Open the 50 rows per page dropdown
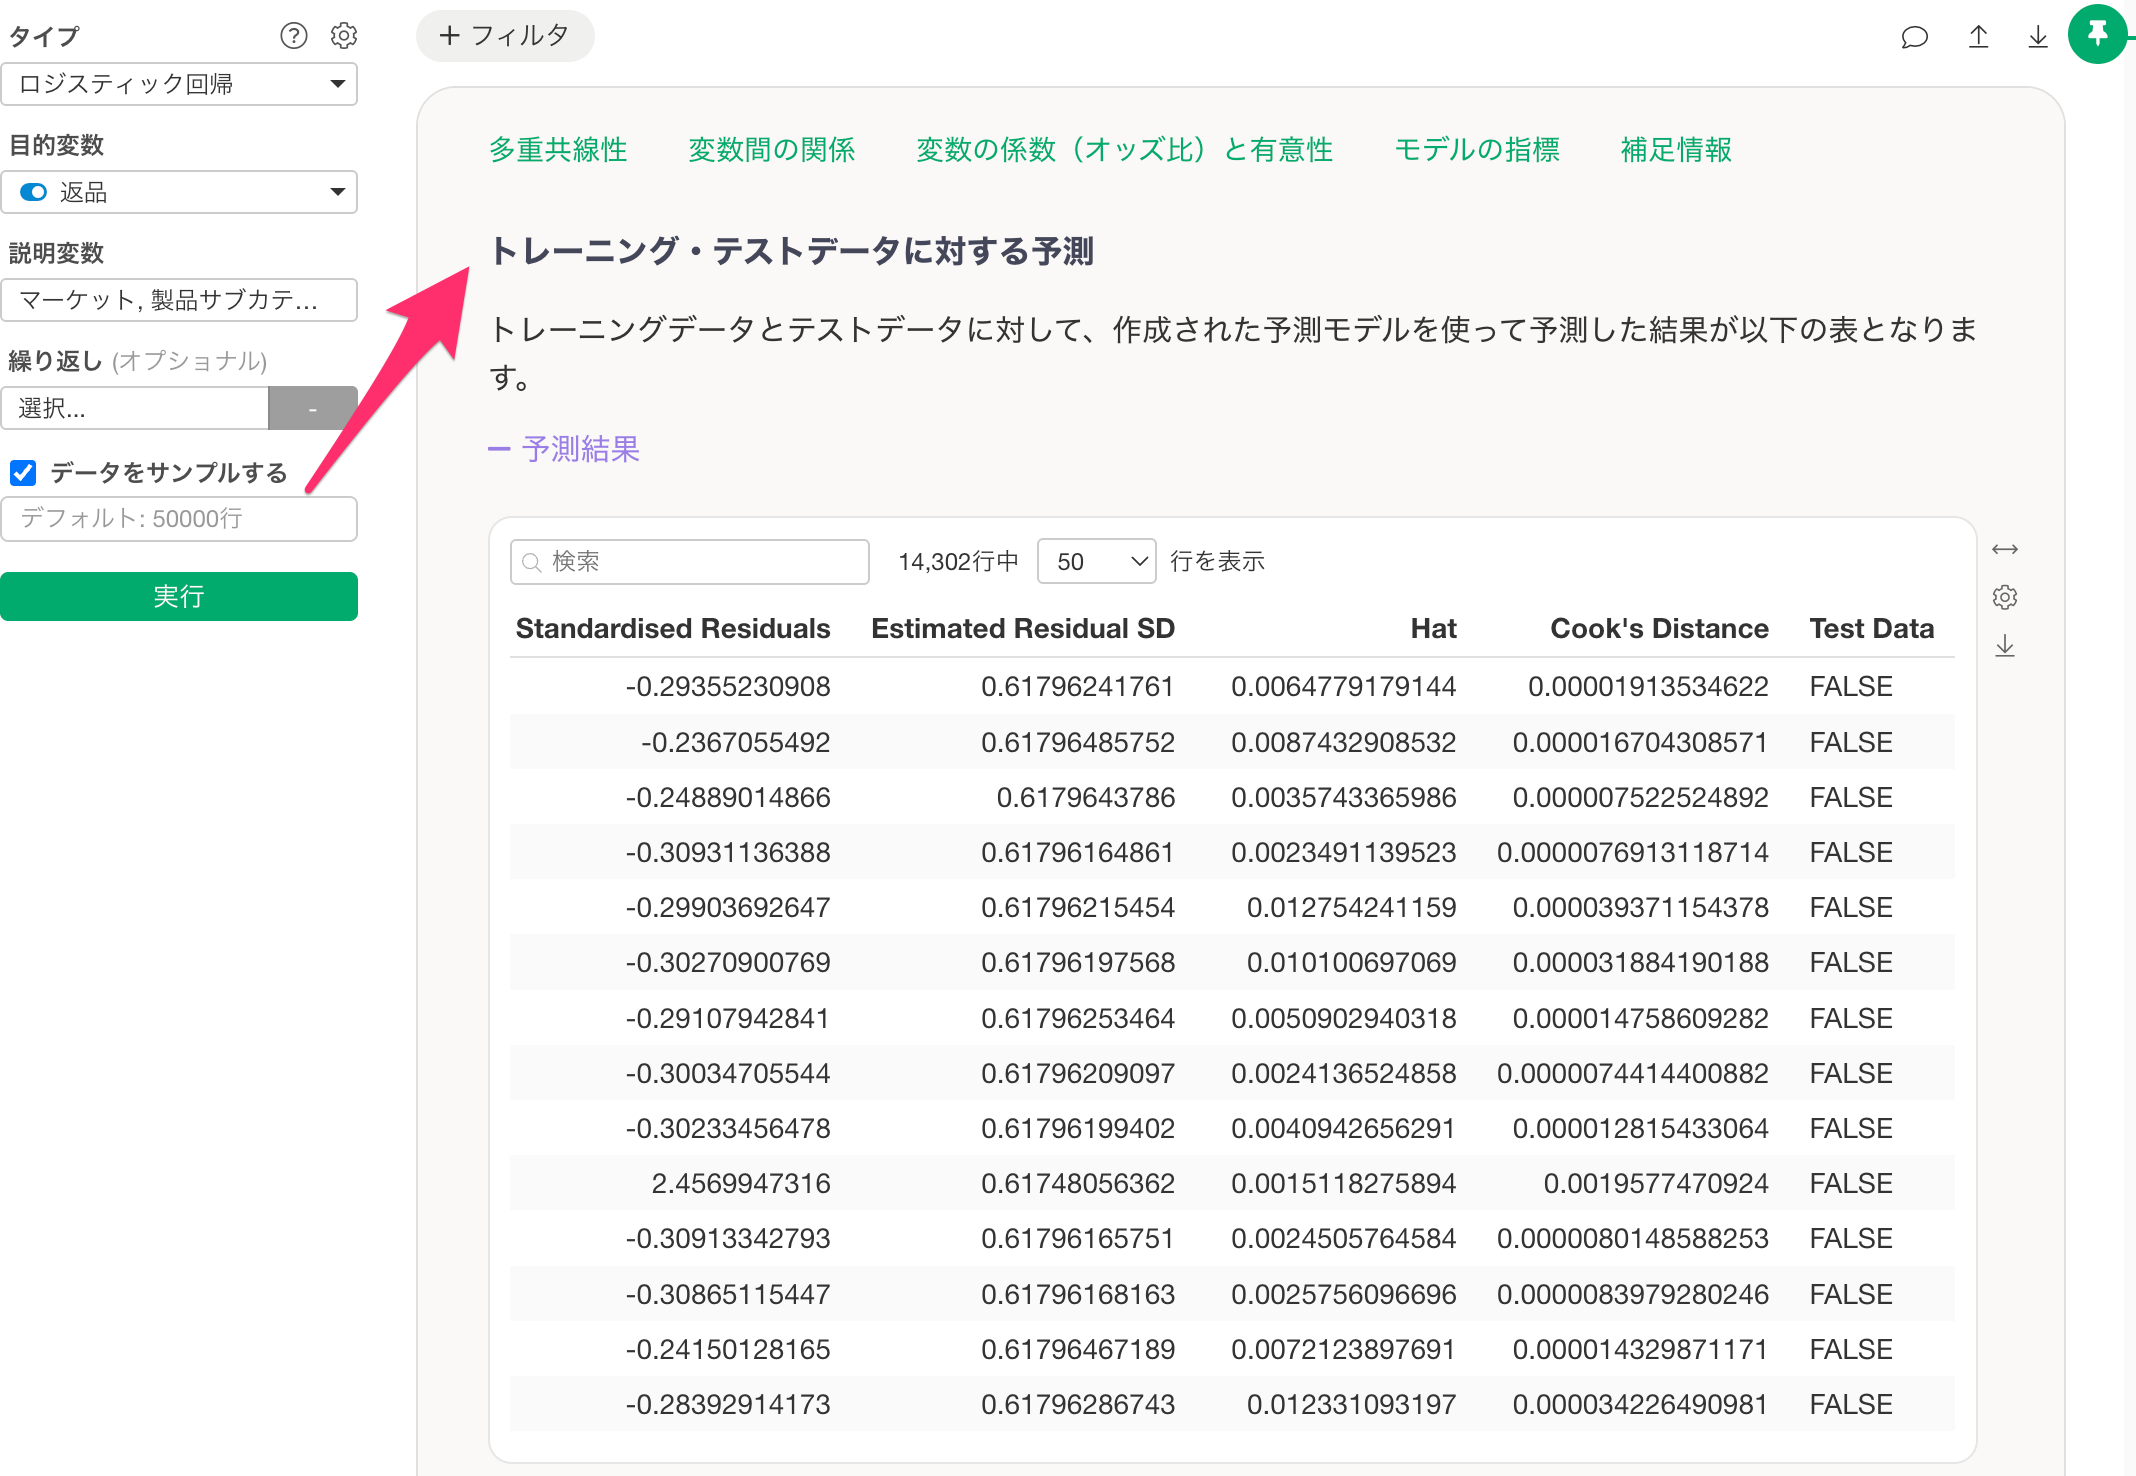Screen dimensions: 2136x1476 pyautogui.click(x=1096, y=561)
